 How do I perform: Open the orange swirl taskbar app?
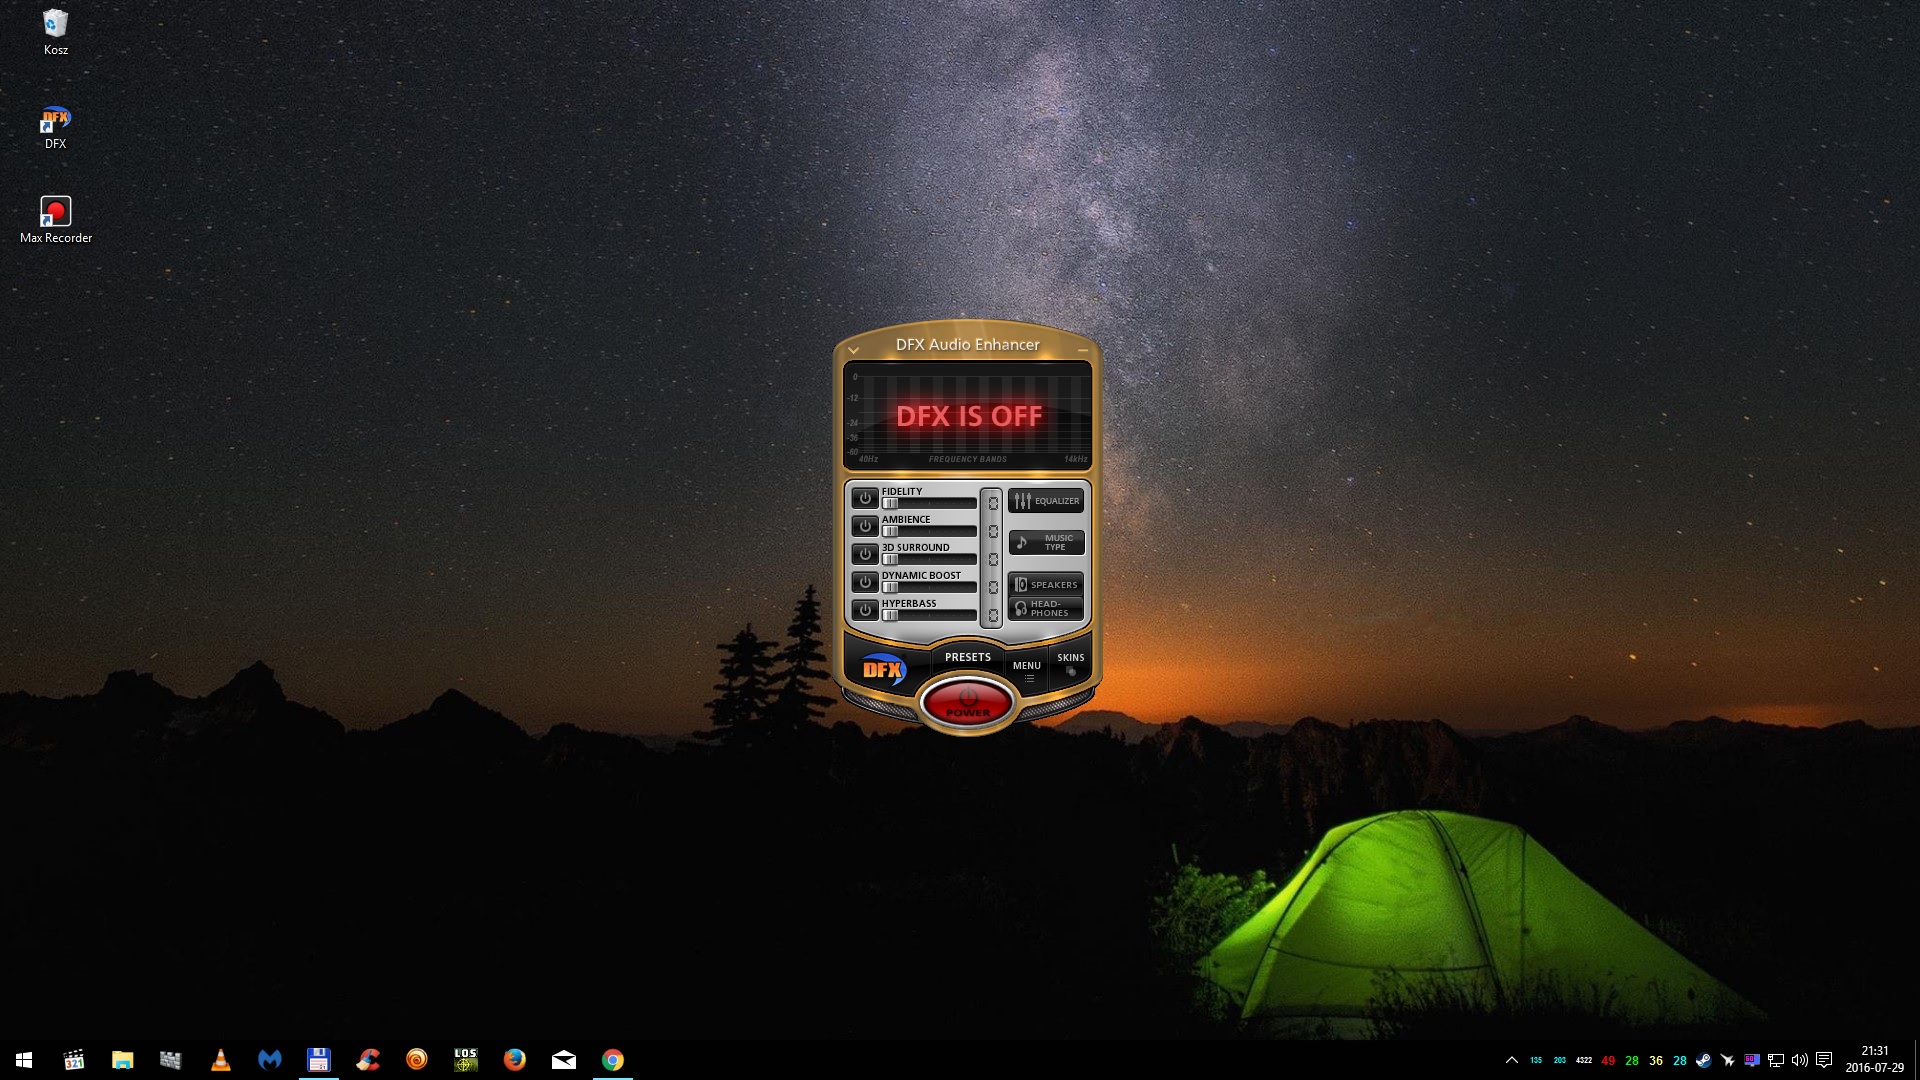[x=416, y=1060]
